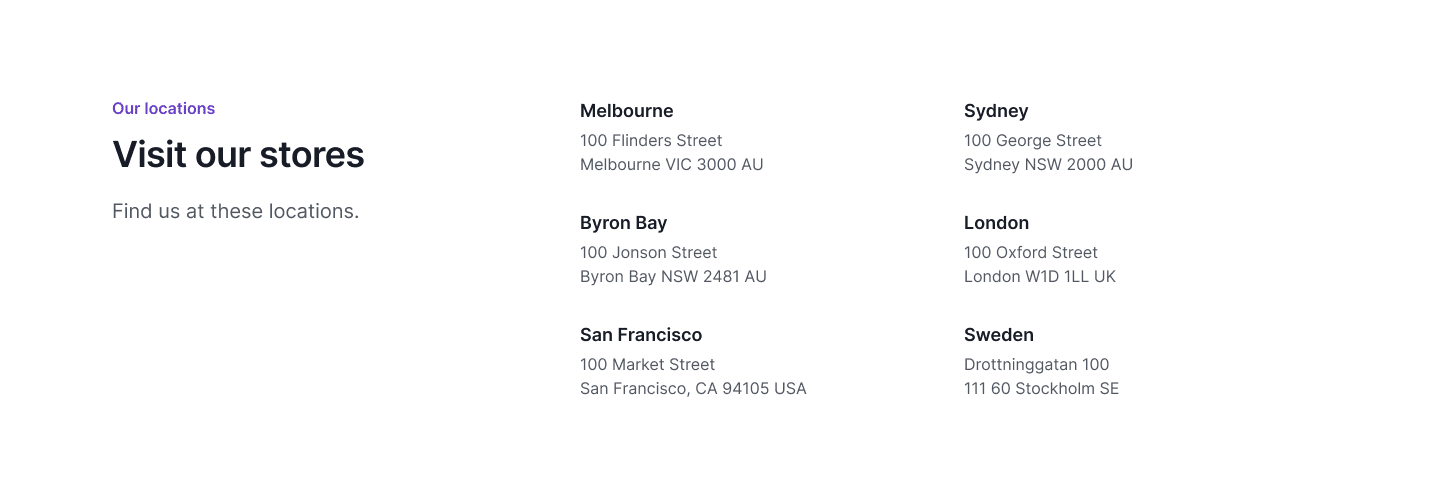Screen dimensions: 1440x502
Task: Click the '100 Flinders Street' address line
Action: tap(651, 140)
